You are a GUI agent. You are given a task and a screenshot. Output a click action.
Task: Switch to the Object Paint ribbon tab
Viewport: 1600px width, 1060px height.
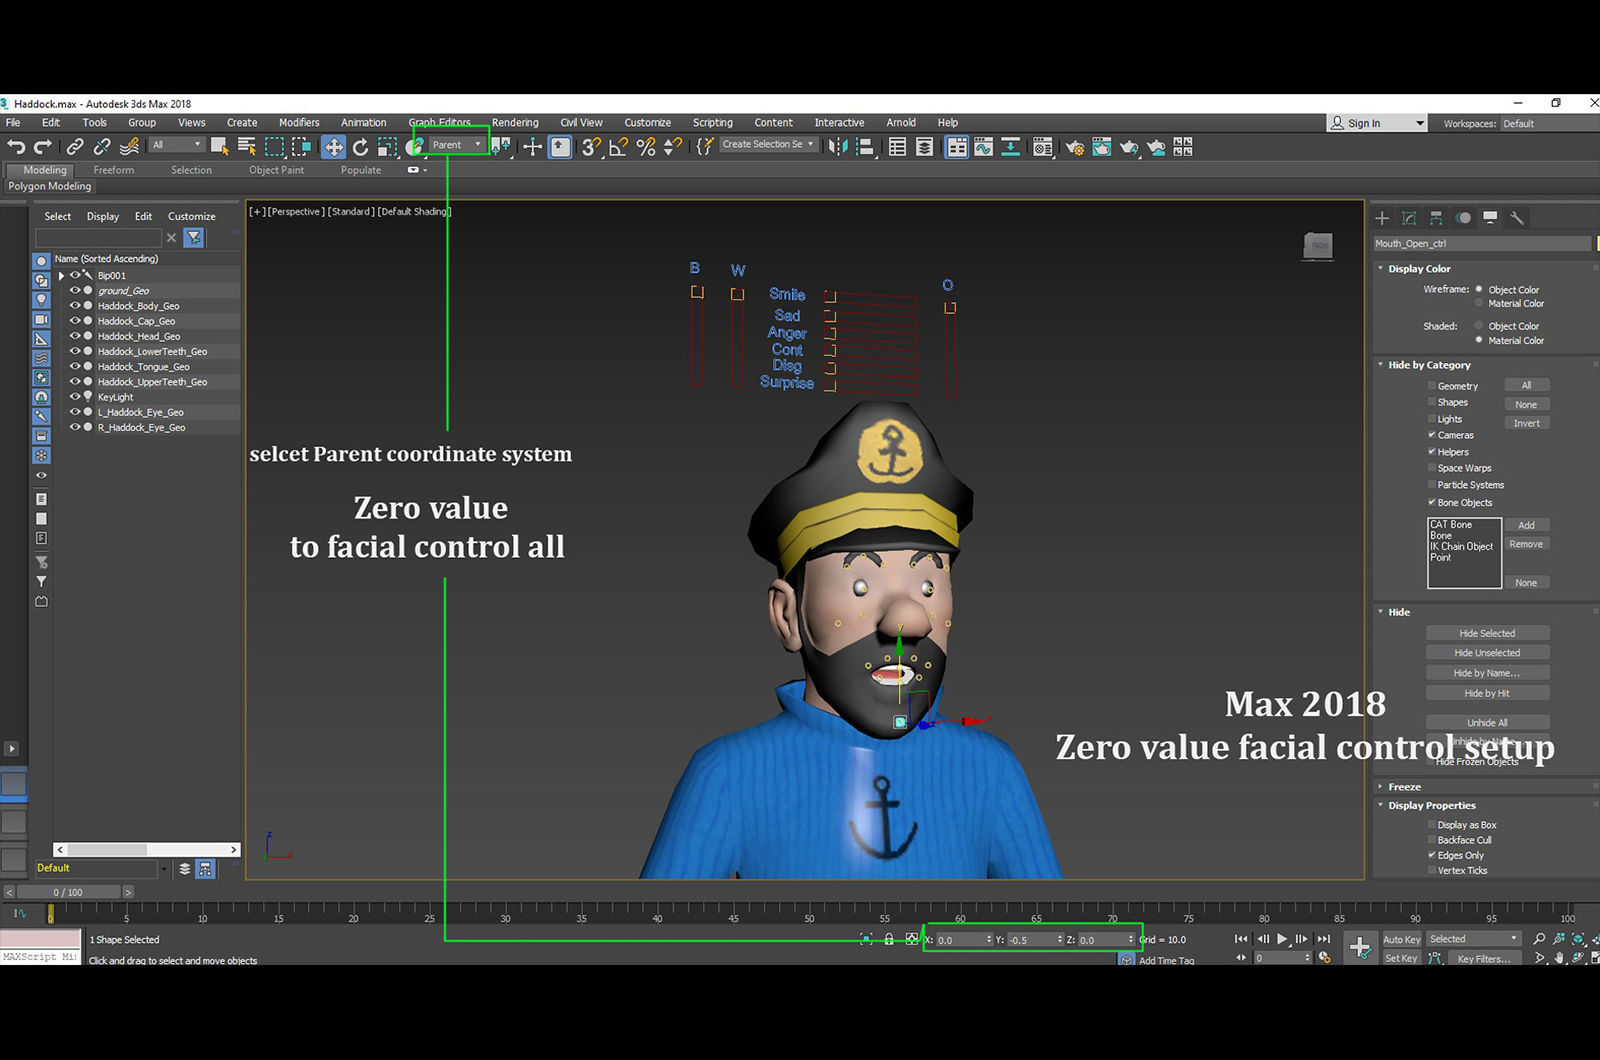pyautogui.click(x=276, y=170)
